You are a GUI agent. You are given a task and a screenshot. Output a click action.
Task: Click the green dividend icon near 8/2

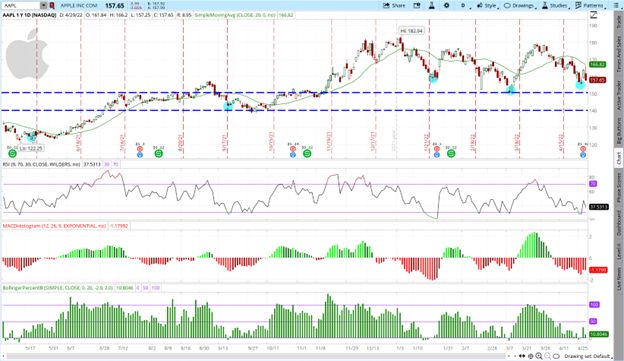point(159,153)
